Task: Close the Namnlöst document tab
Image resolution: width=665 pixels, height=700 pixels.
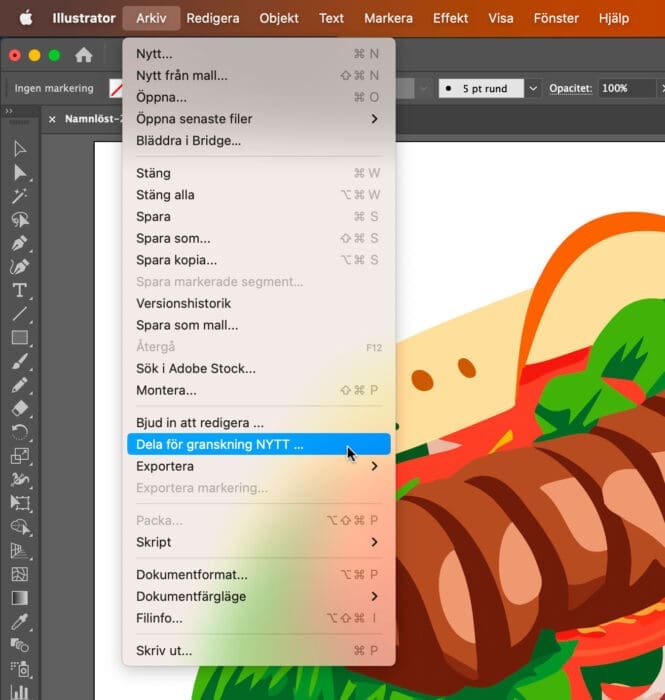Action: [52, 119]
